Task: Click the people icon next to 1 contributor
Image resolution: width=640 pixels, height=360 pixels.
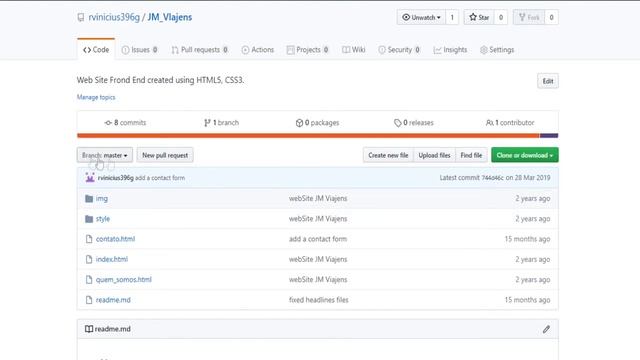Action: (489, 123)
